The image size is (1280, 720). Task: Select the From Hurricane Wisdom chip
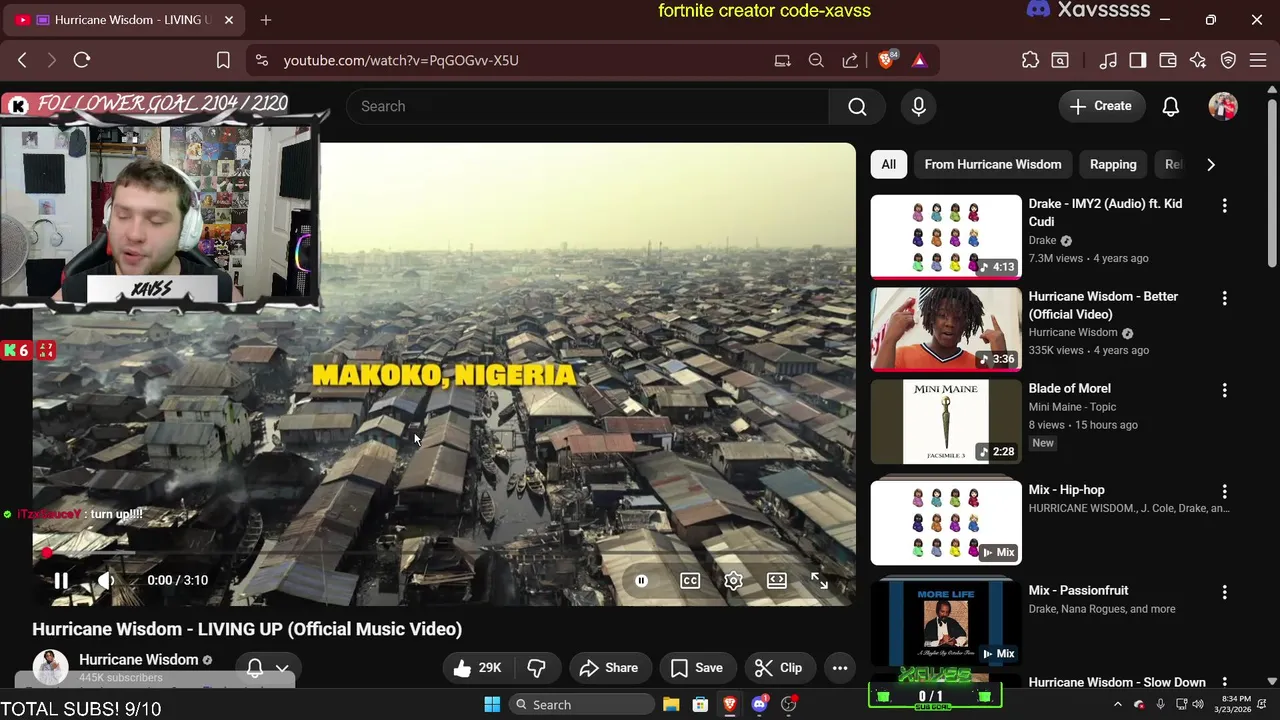coord(993,164)
